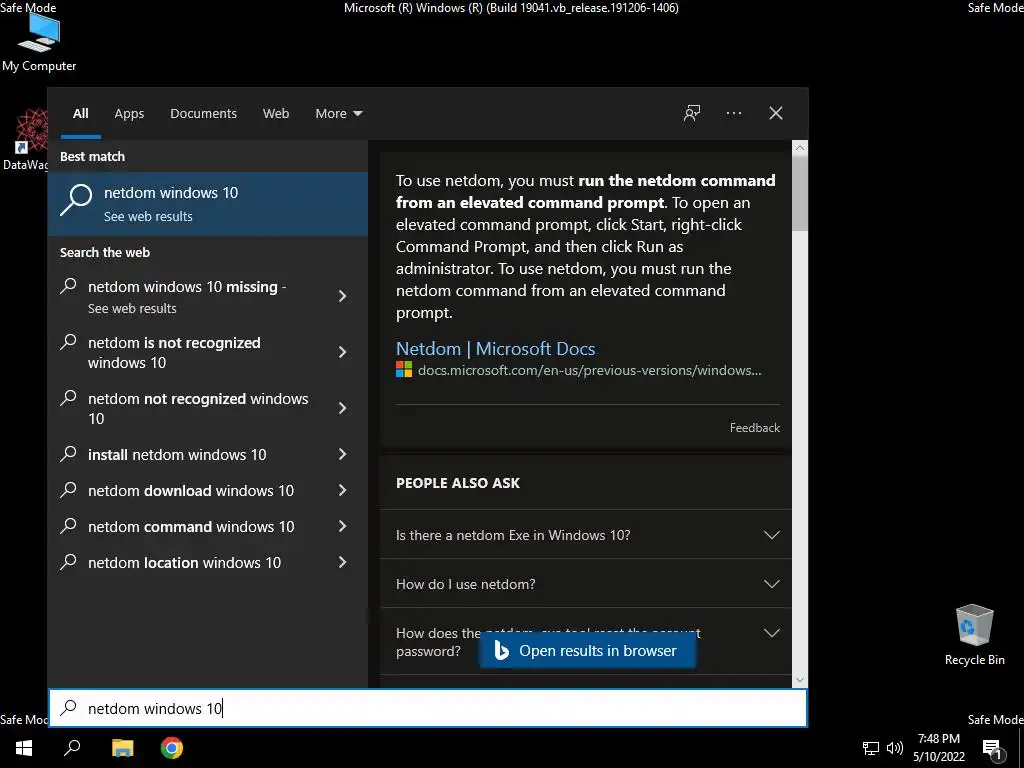Click the docs.microsoft.com URL text
Viewport: 1024px width, 768px height.
[x=589, y=370]
